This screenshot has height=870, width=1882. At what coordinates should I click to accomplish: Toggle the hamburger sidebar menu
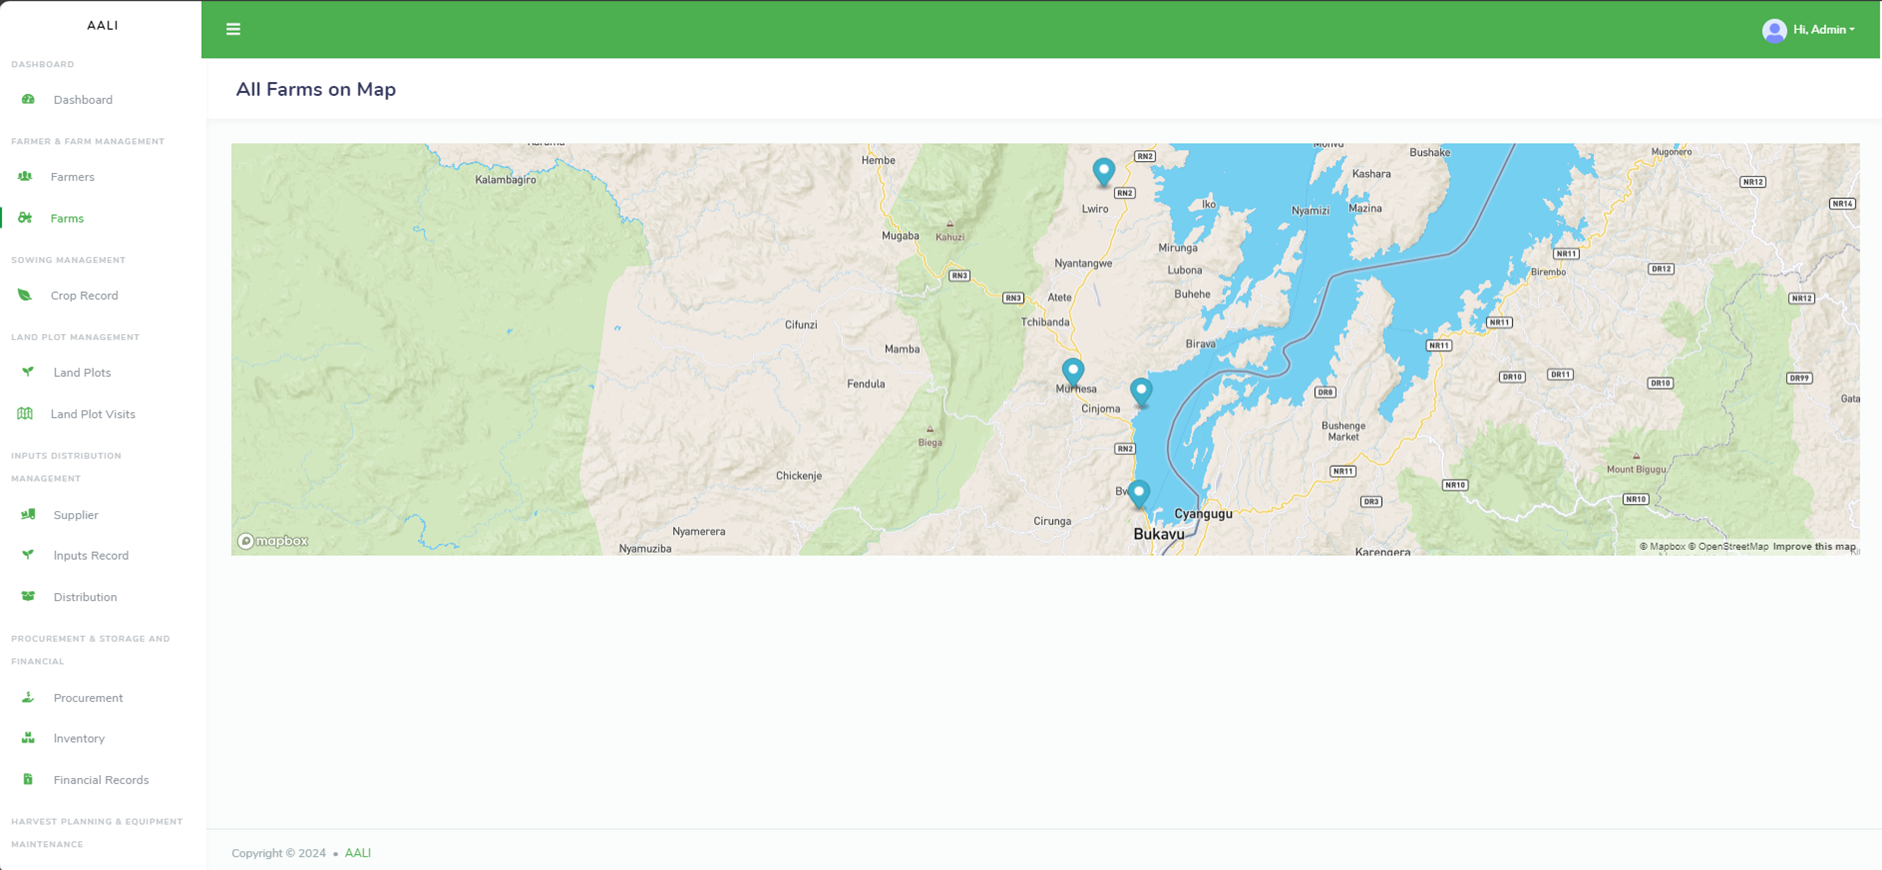point(233,29)
